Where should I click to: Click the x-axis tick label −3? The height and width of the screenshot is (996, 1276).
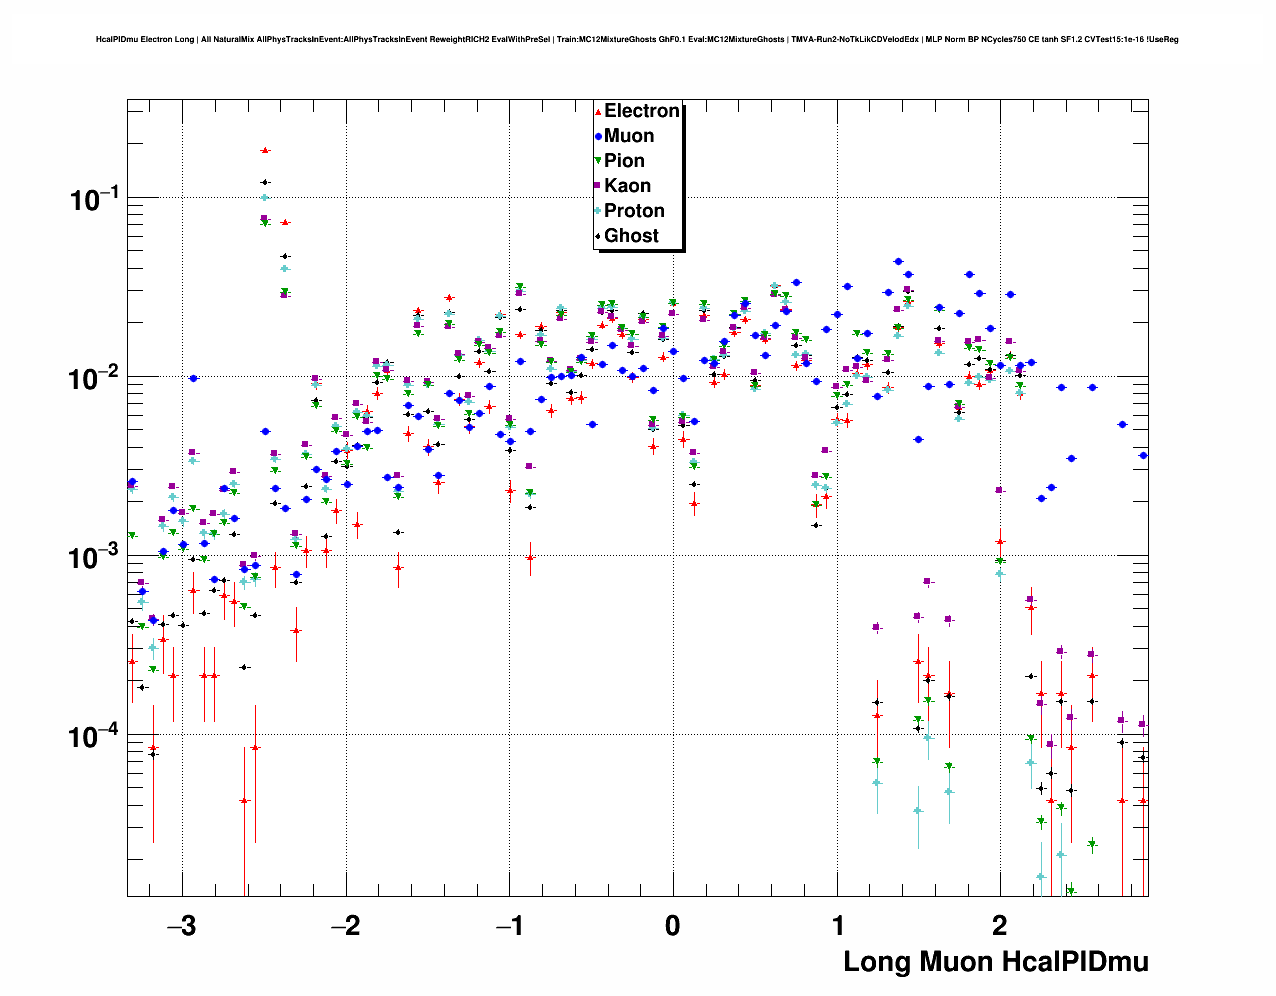pos(181,925)
